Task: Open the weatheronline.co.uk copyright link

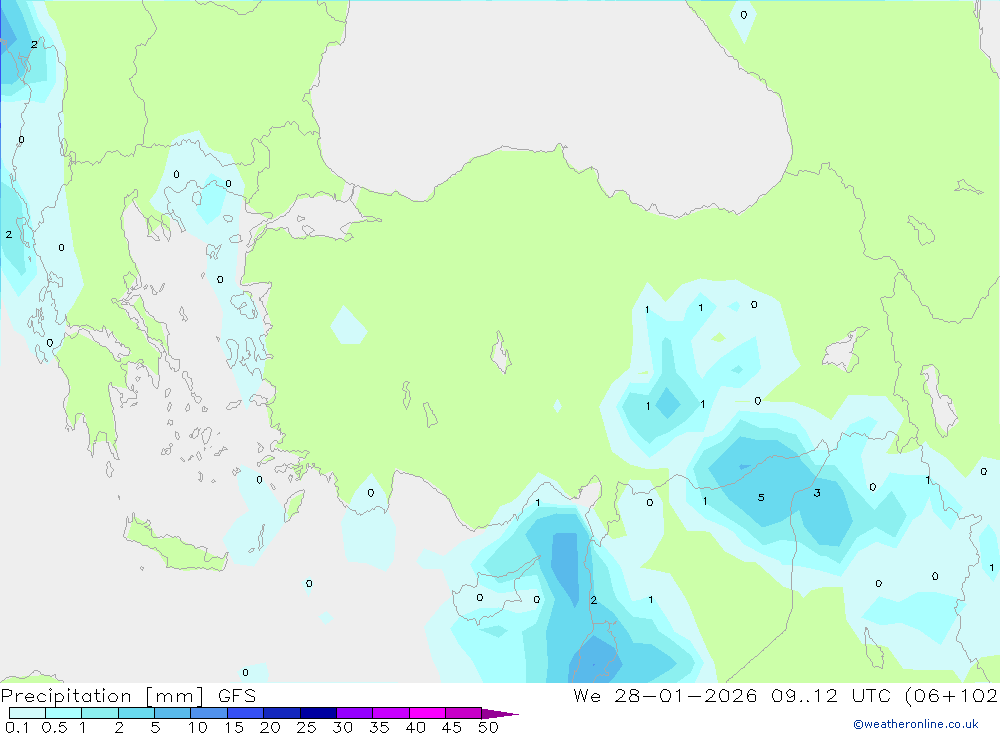Action: pyautogui.click(x=916, y=724)
